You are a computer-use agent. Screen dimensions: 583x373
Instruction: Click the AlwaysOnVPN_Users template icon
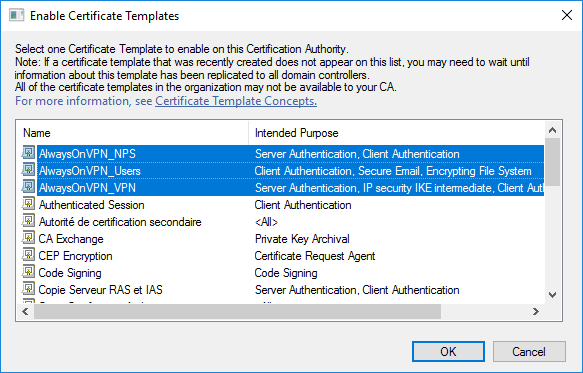click(x=28, y=170)
